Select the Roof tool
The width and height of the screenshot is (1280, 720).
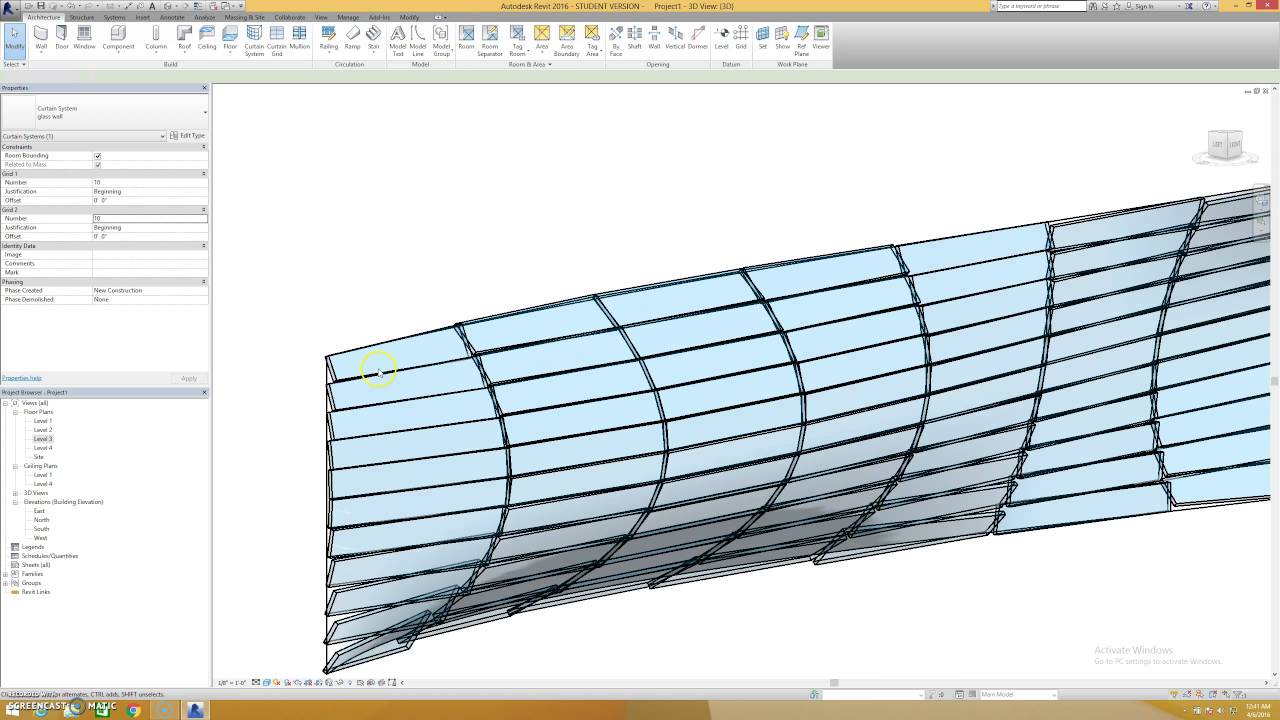point(184,38)
